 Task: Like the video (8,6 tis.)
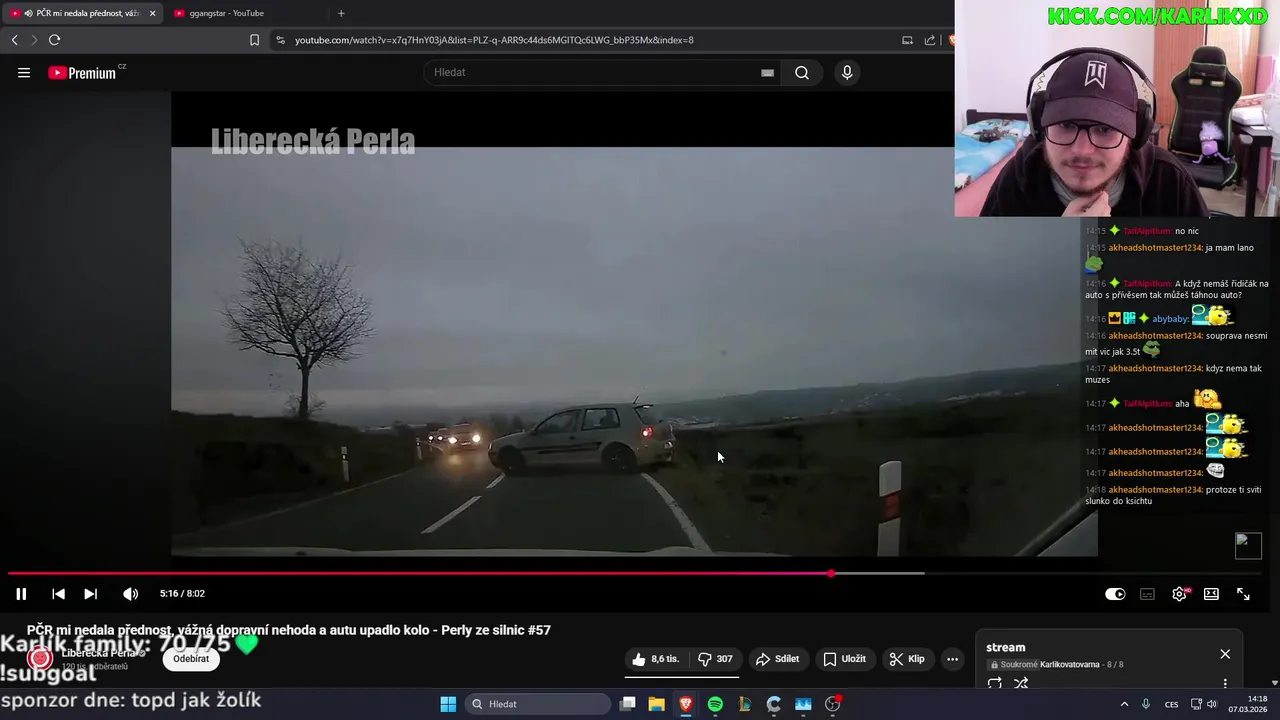click(655, 659)
